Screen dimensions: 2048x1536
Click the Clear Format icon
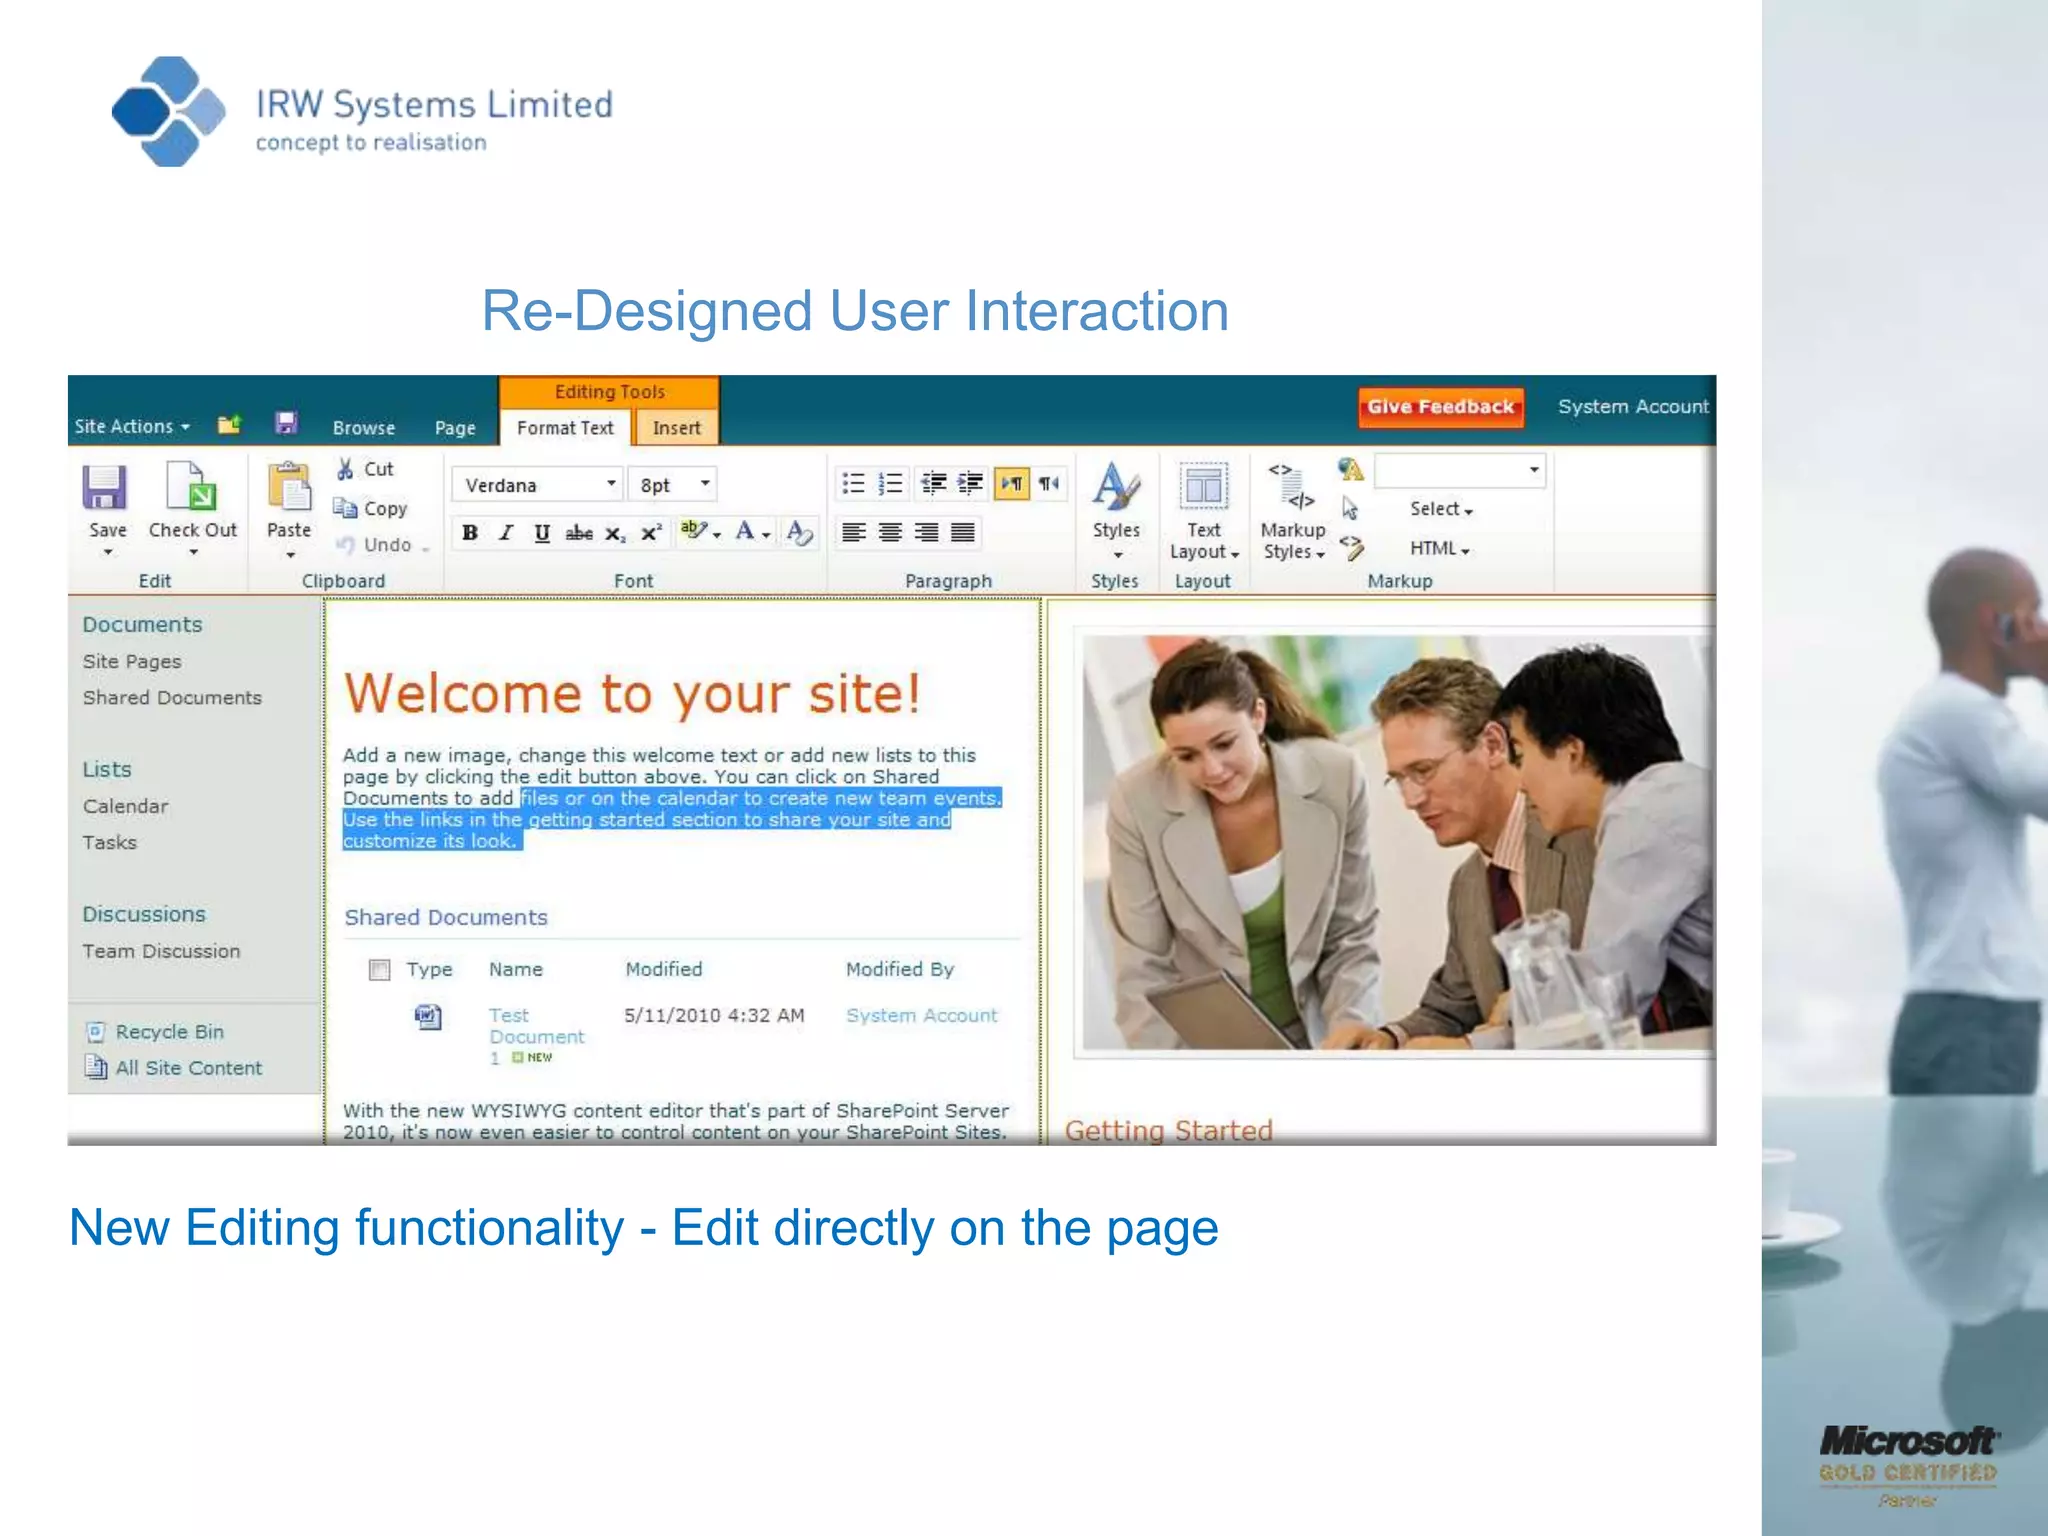pyautogui.click(x=799, y=532)
